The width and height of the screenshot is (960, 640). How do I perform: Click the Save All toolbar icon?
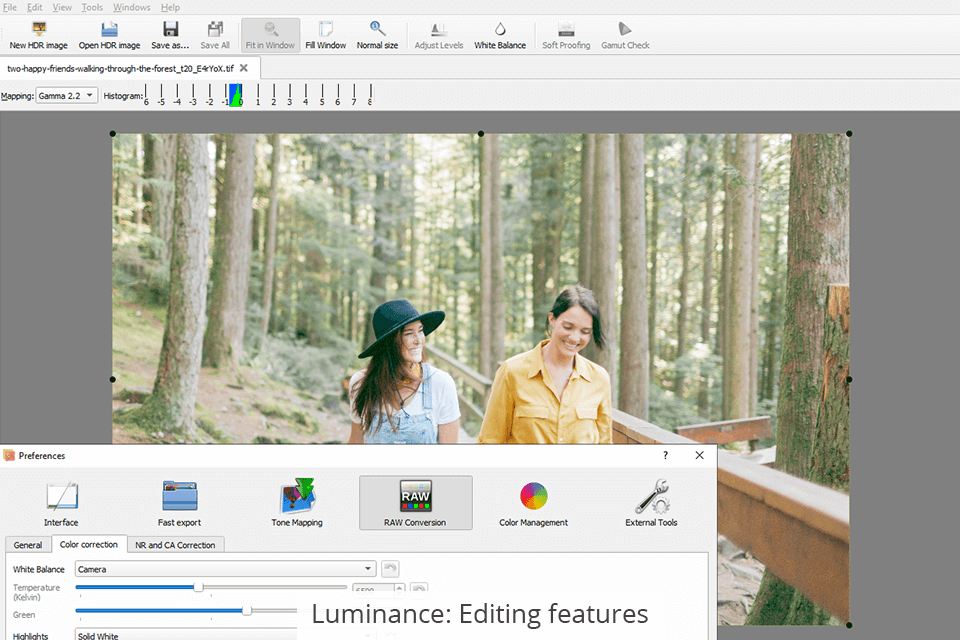(x=215, y=36)
